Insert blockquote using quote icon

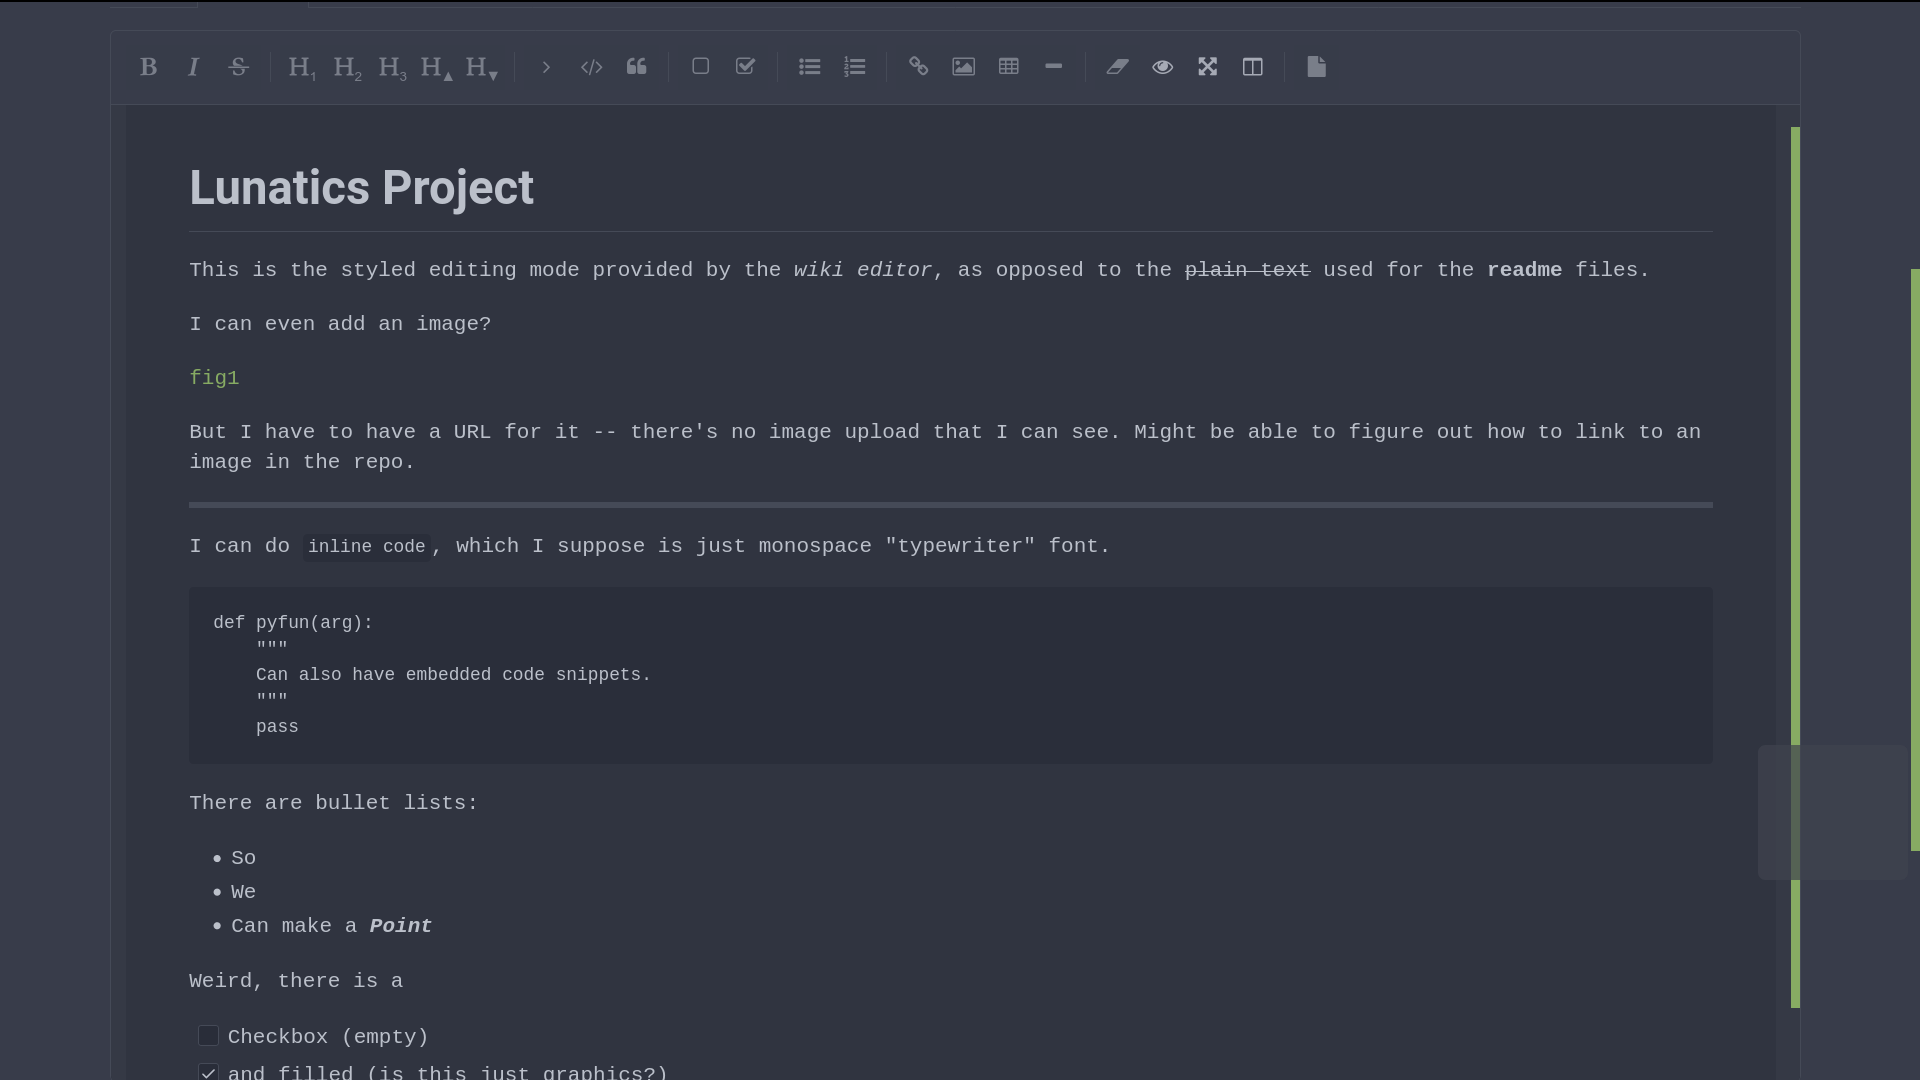pyautogui.click(x=637, y=67)
